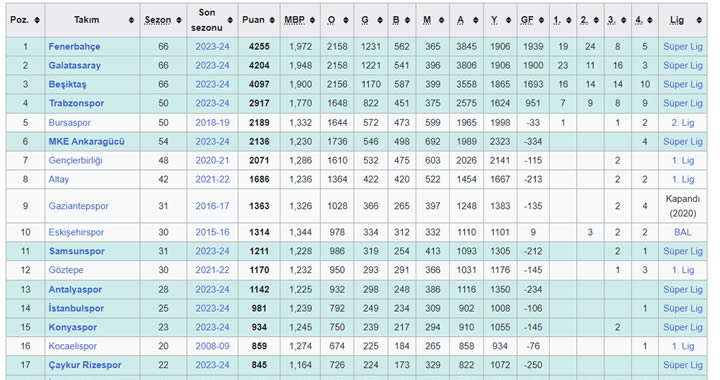Sort by Puan column sort icon
The width and height of the screenshot is (720, 380).
[x=272, y=20]
